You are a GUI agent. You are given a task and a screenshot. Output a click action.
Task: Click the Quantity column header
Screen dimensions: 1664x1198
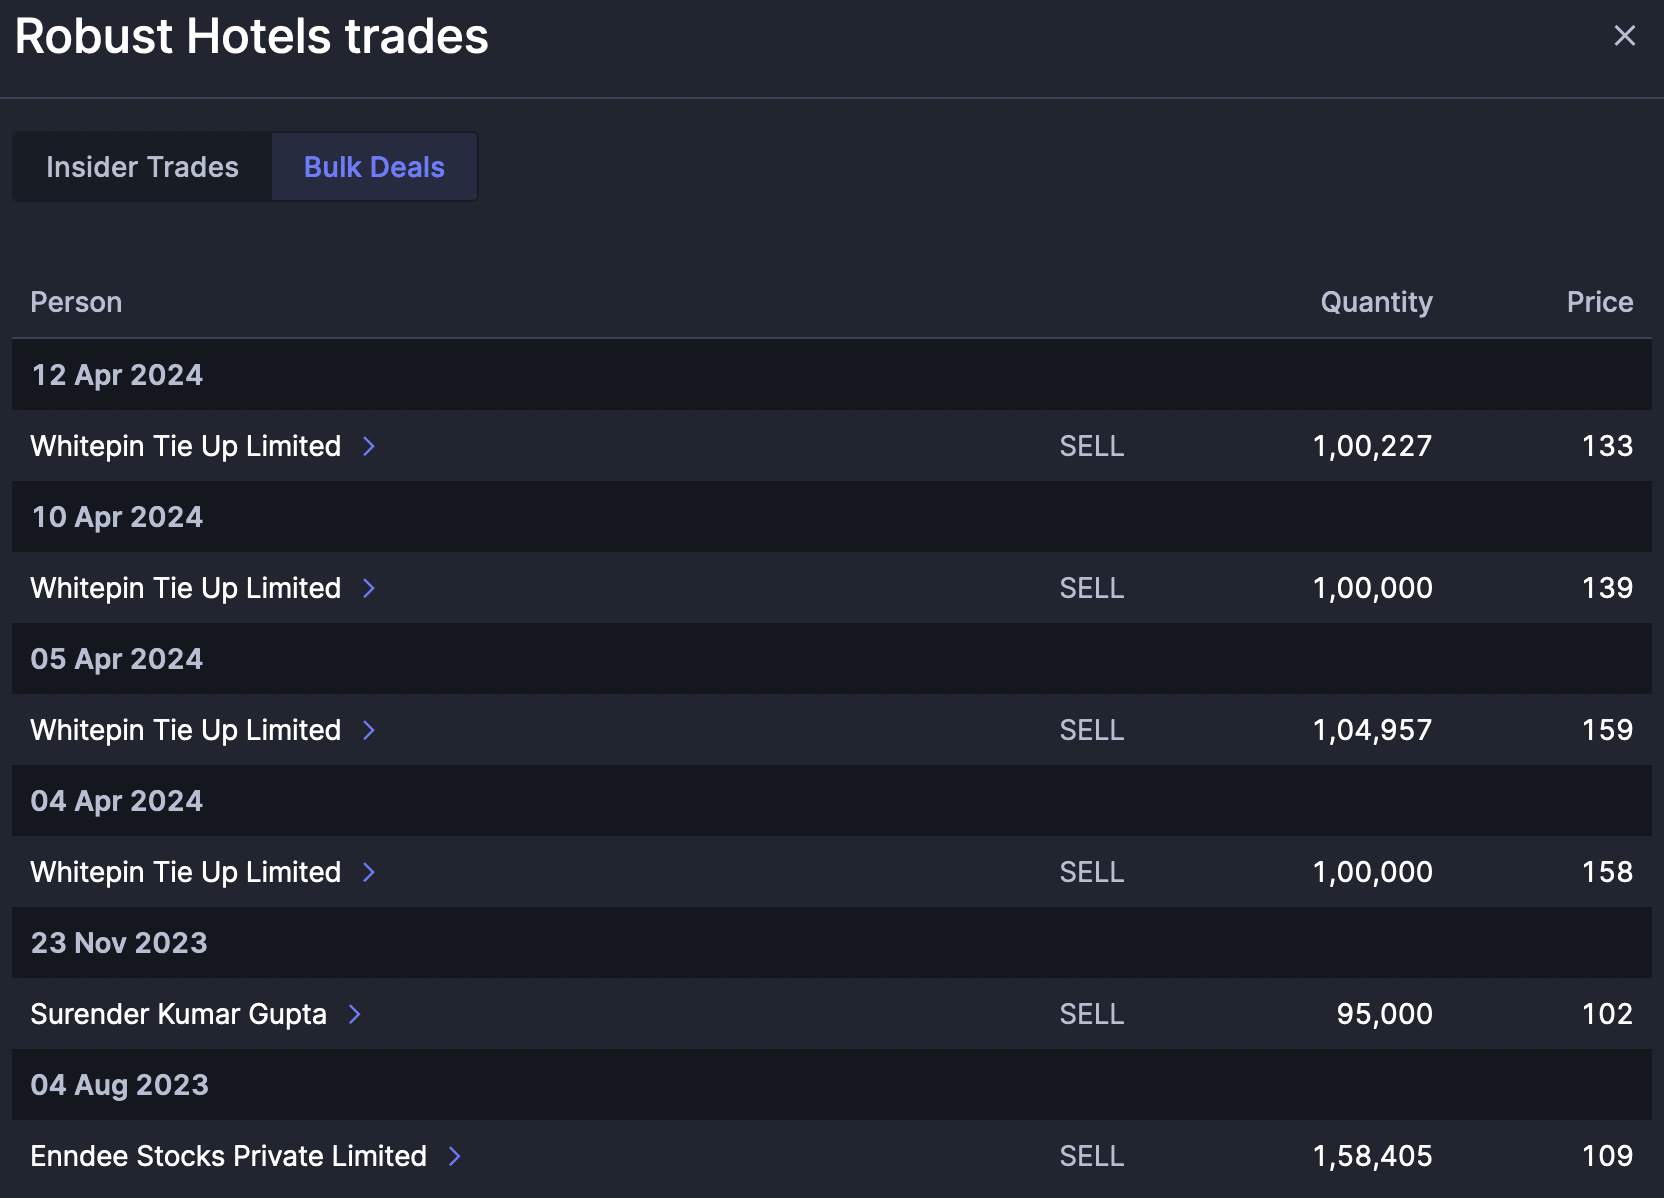coord(1376,302)
